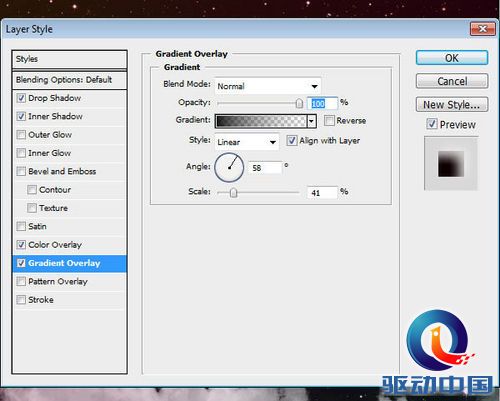
Task: Click the style preview thumbnail
Action: [451, 163]
